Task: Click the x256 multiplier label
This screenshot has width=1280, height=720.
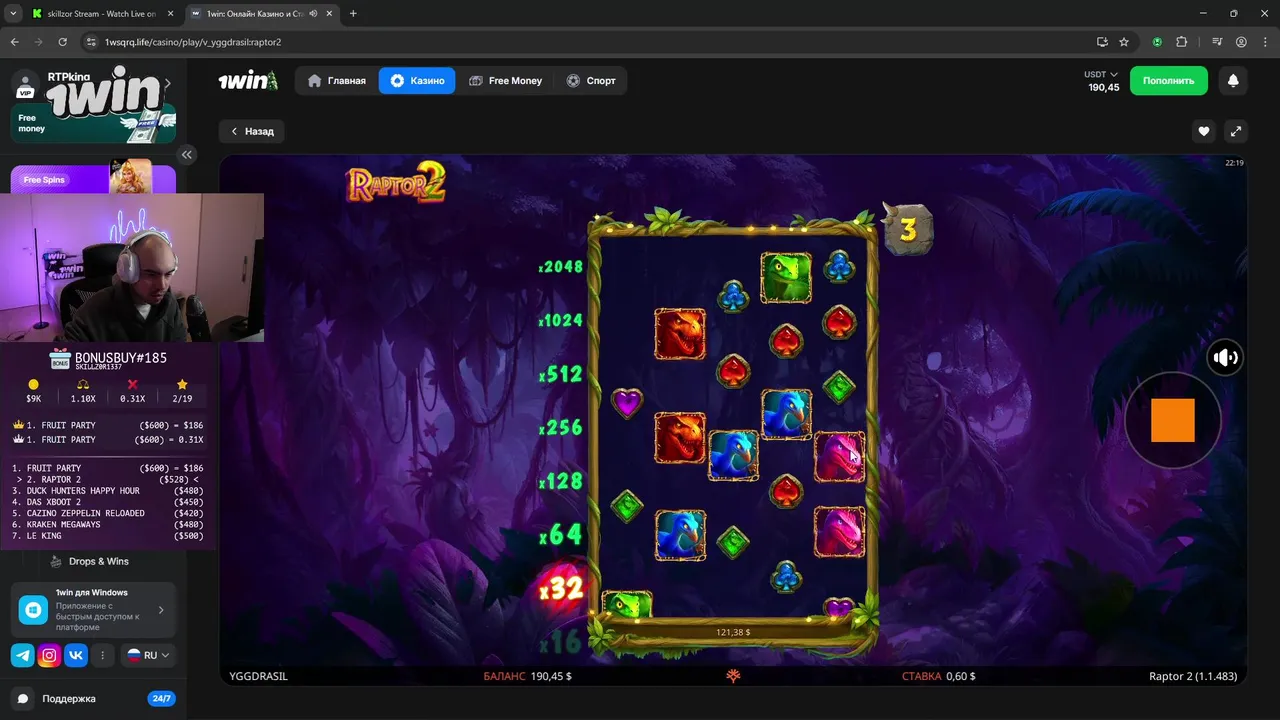Action: point(560,427)
